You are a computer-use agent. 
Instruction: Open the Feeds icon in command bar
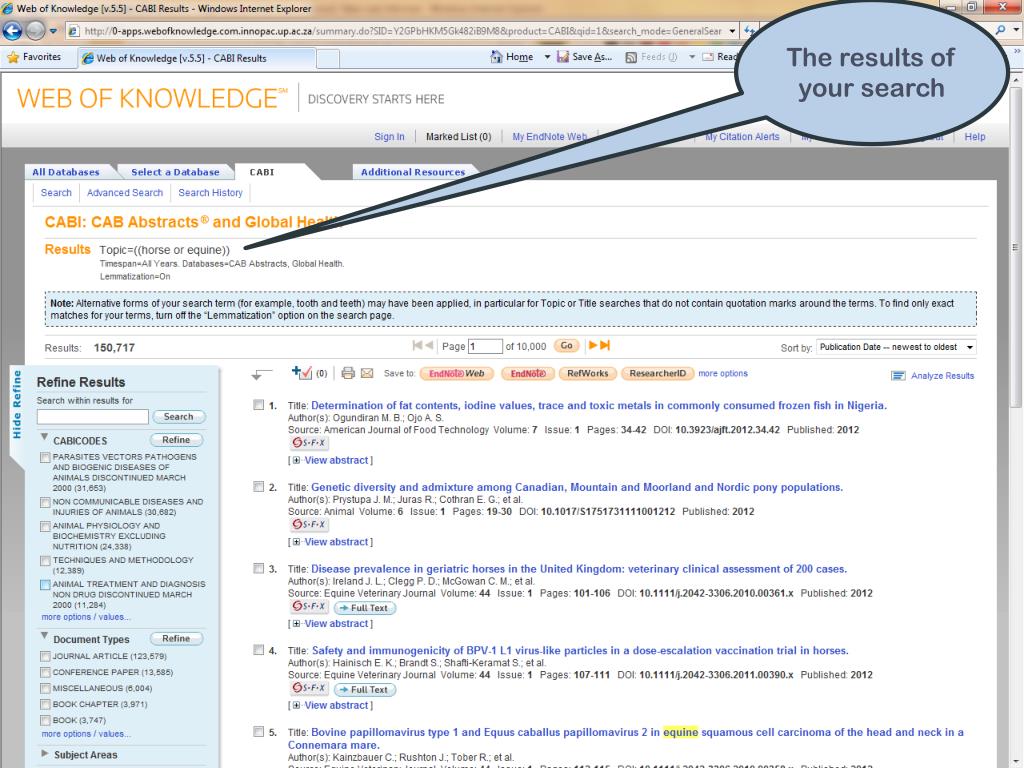tap(631, 57)
